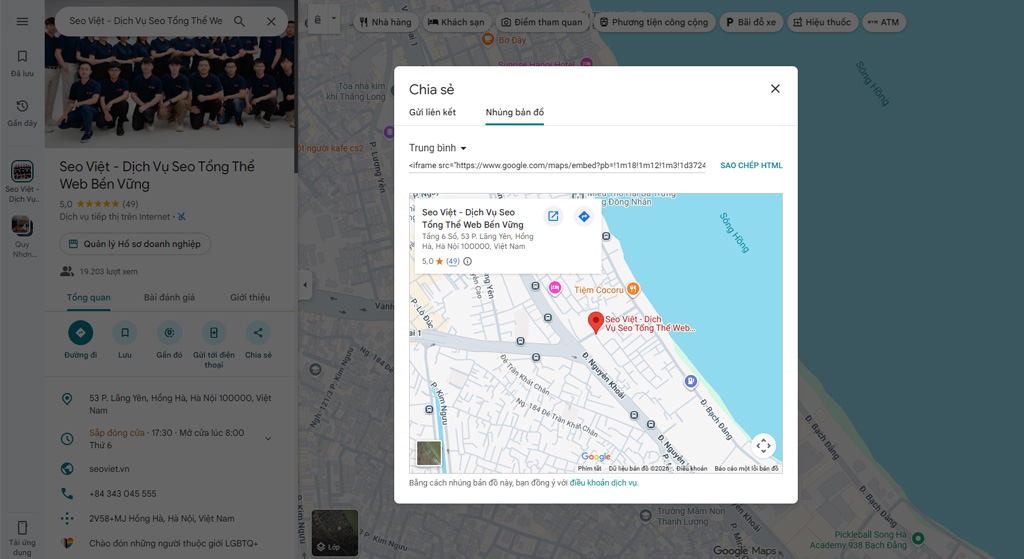1024x559 pixels.
Task: Click the pink hotel marker on embed map
Action: tap(554, 288)
